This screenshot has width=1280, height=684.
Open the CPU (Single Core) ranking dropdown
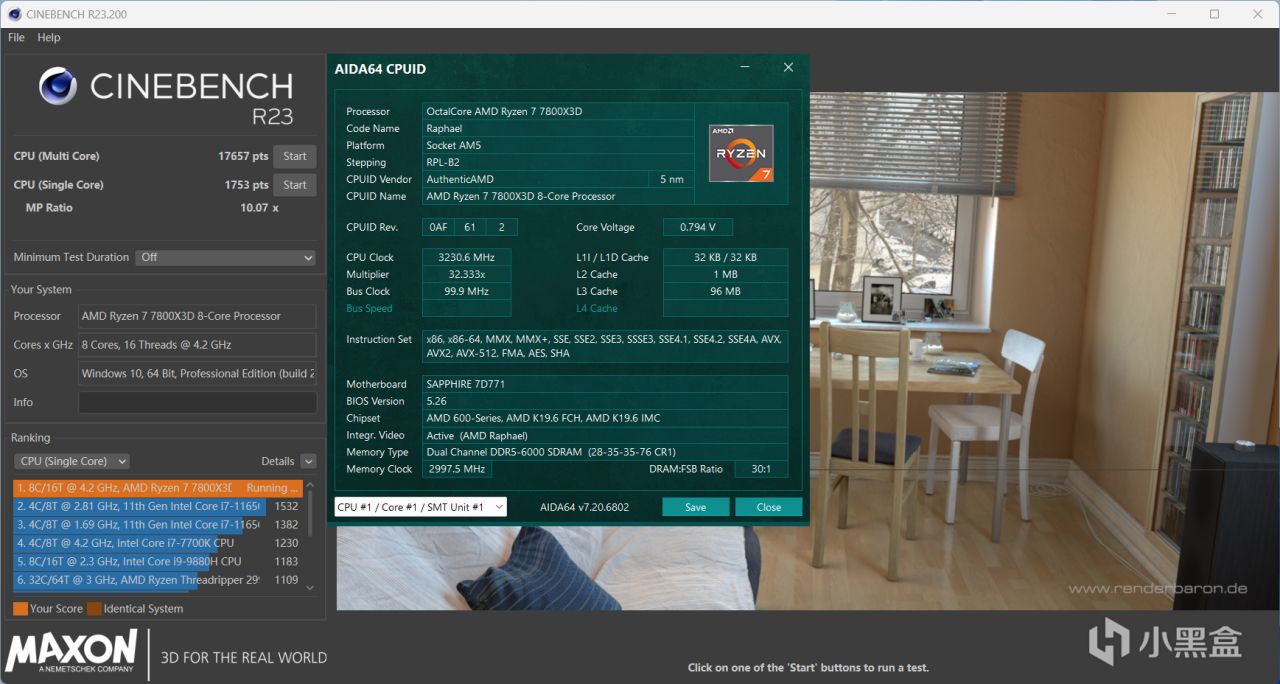(72, 461)
